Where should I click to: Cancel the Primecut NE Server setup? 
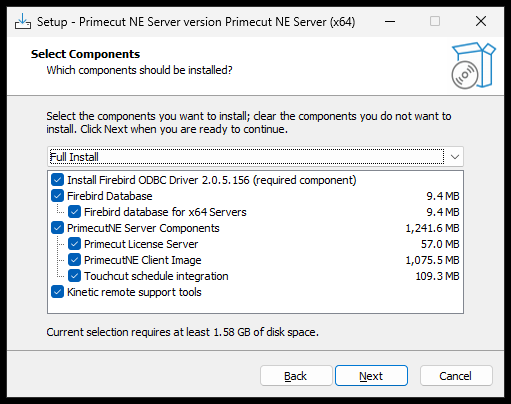(x=456, y=376)
